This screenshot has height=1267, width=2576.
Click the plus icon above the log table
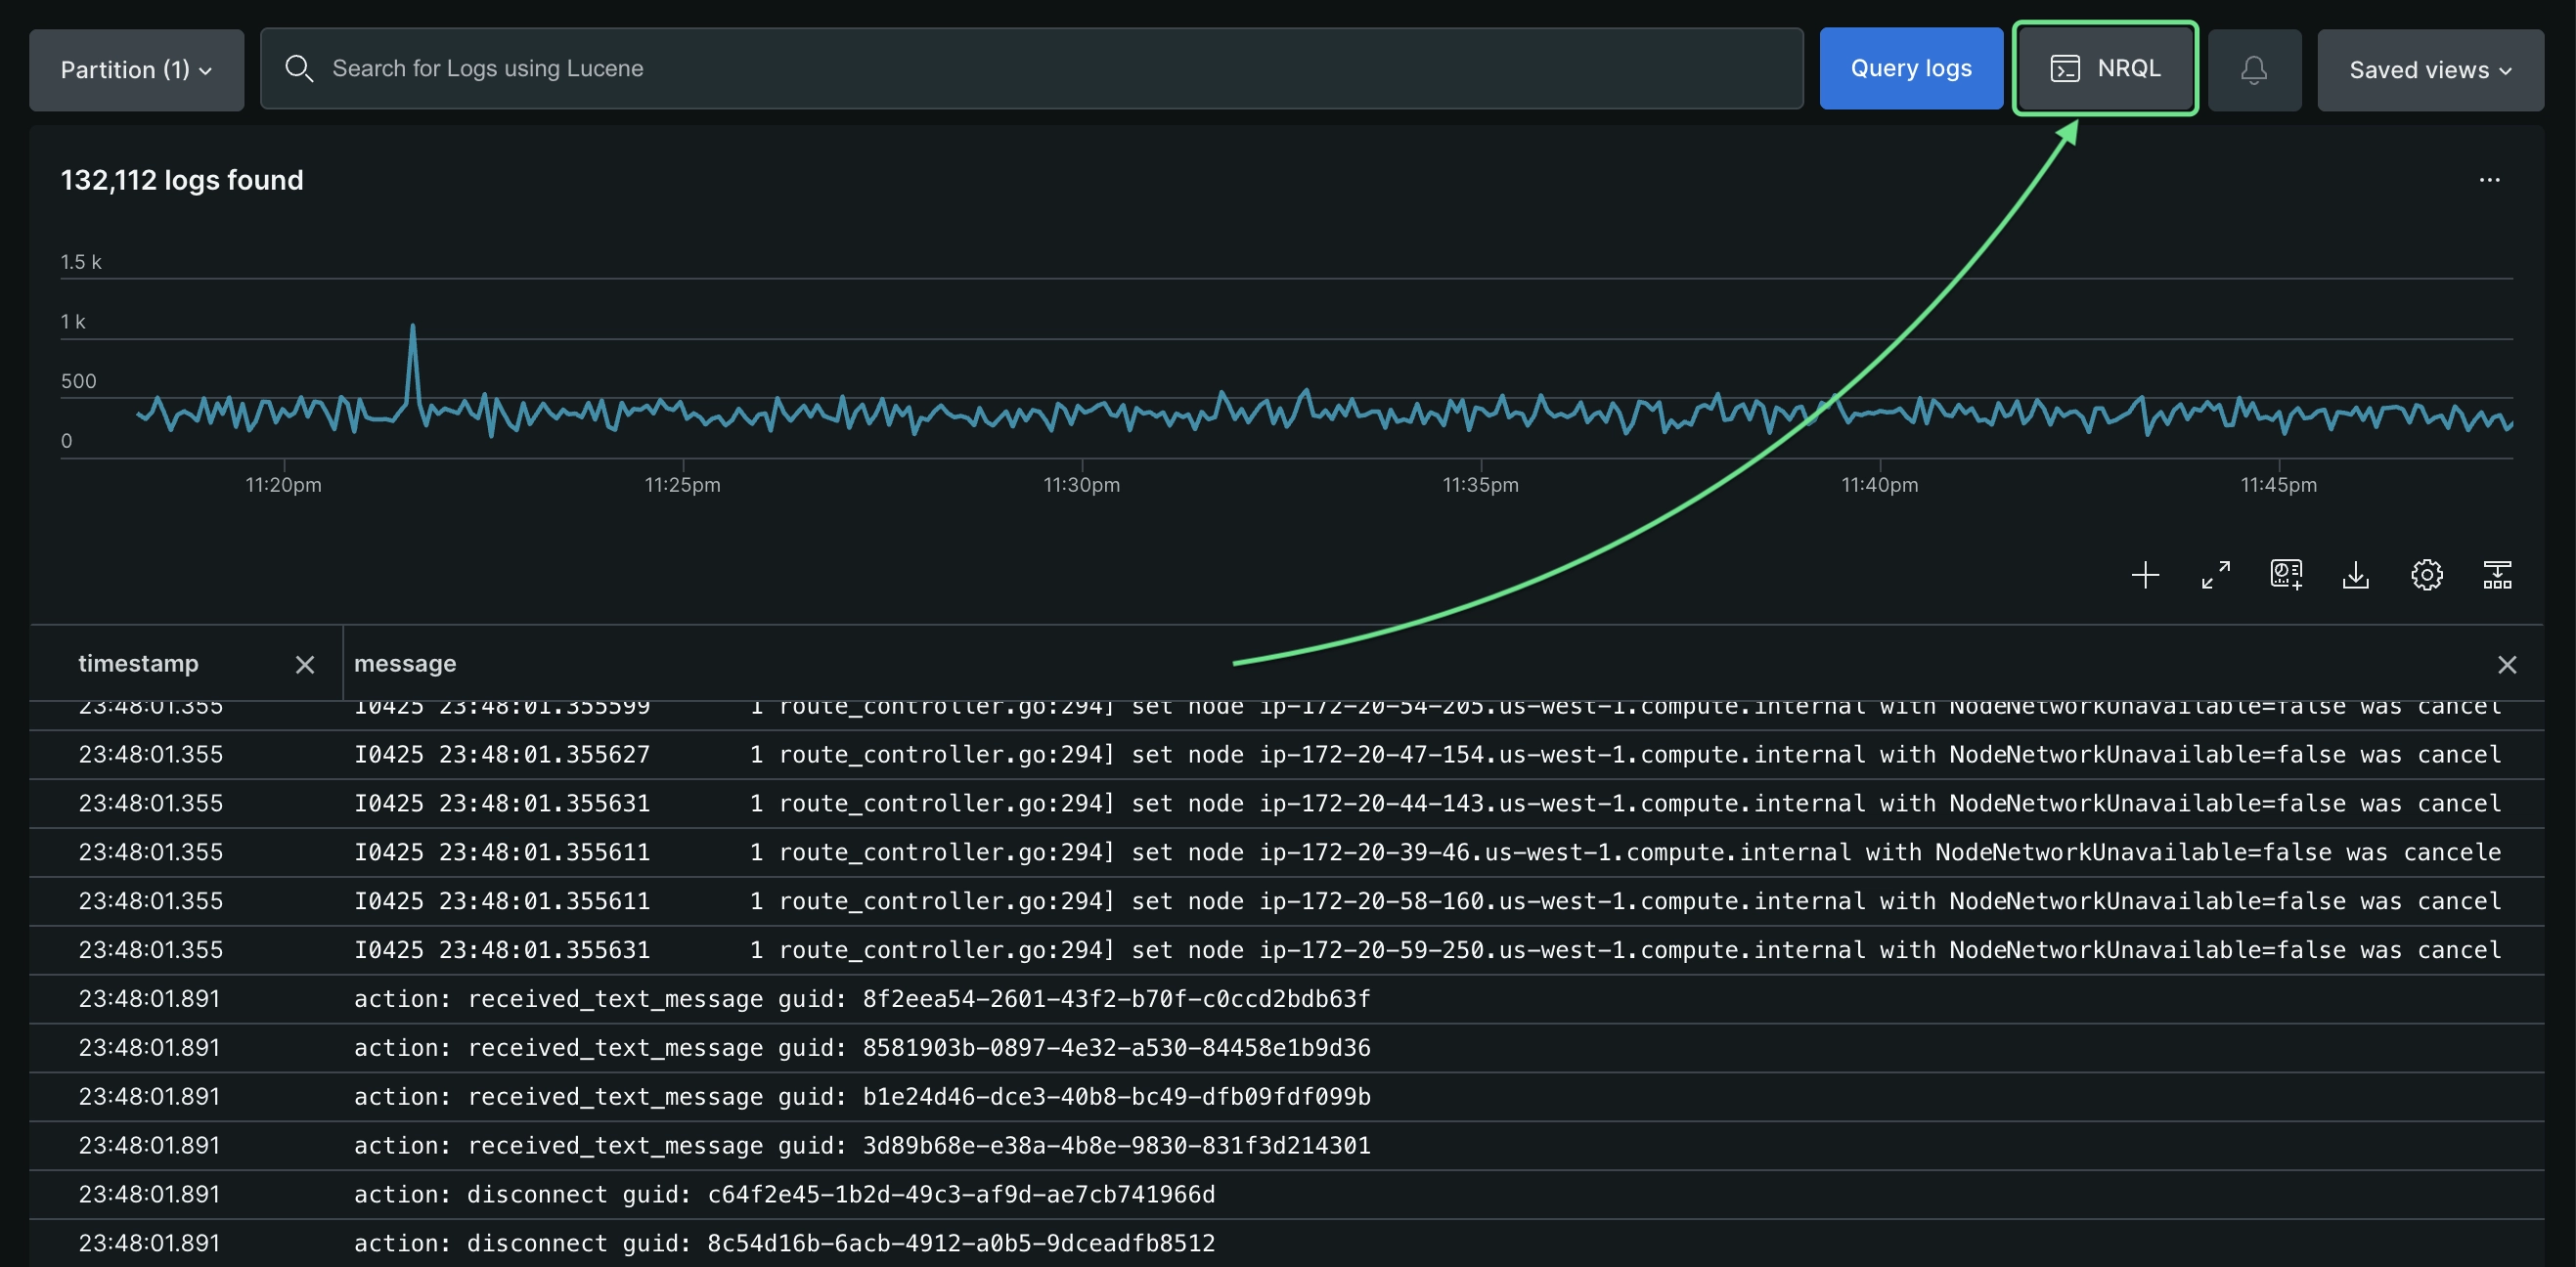click(2144, 575)
